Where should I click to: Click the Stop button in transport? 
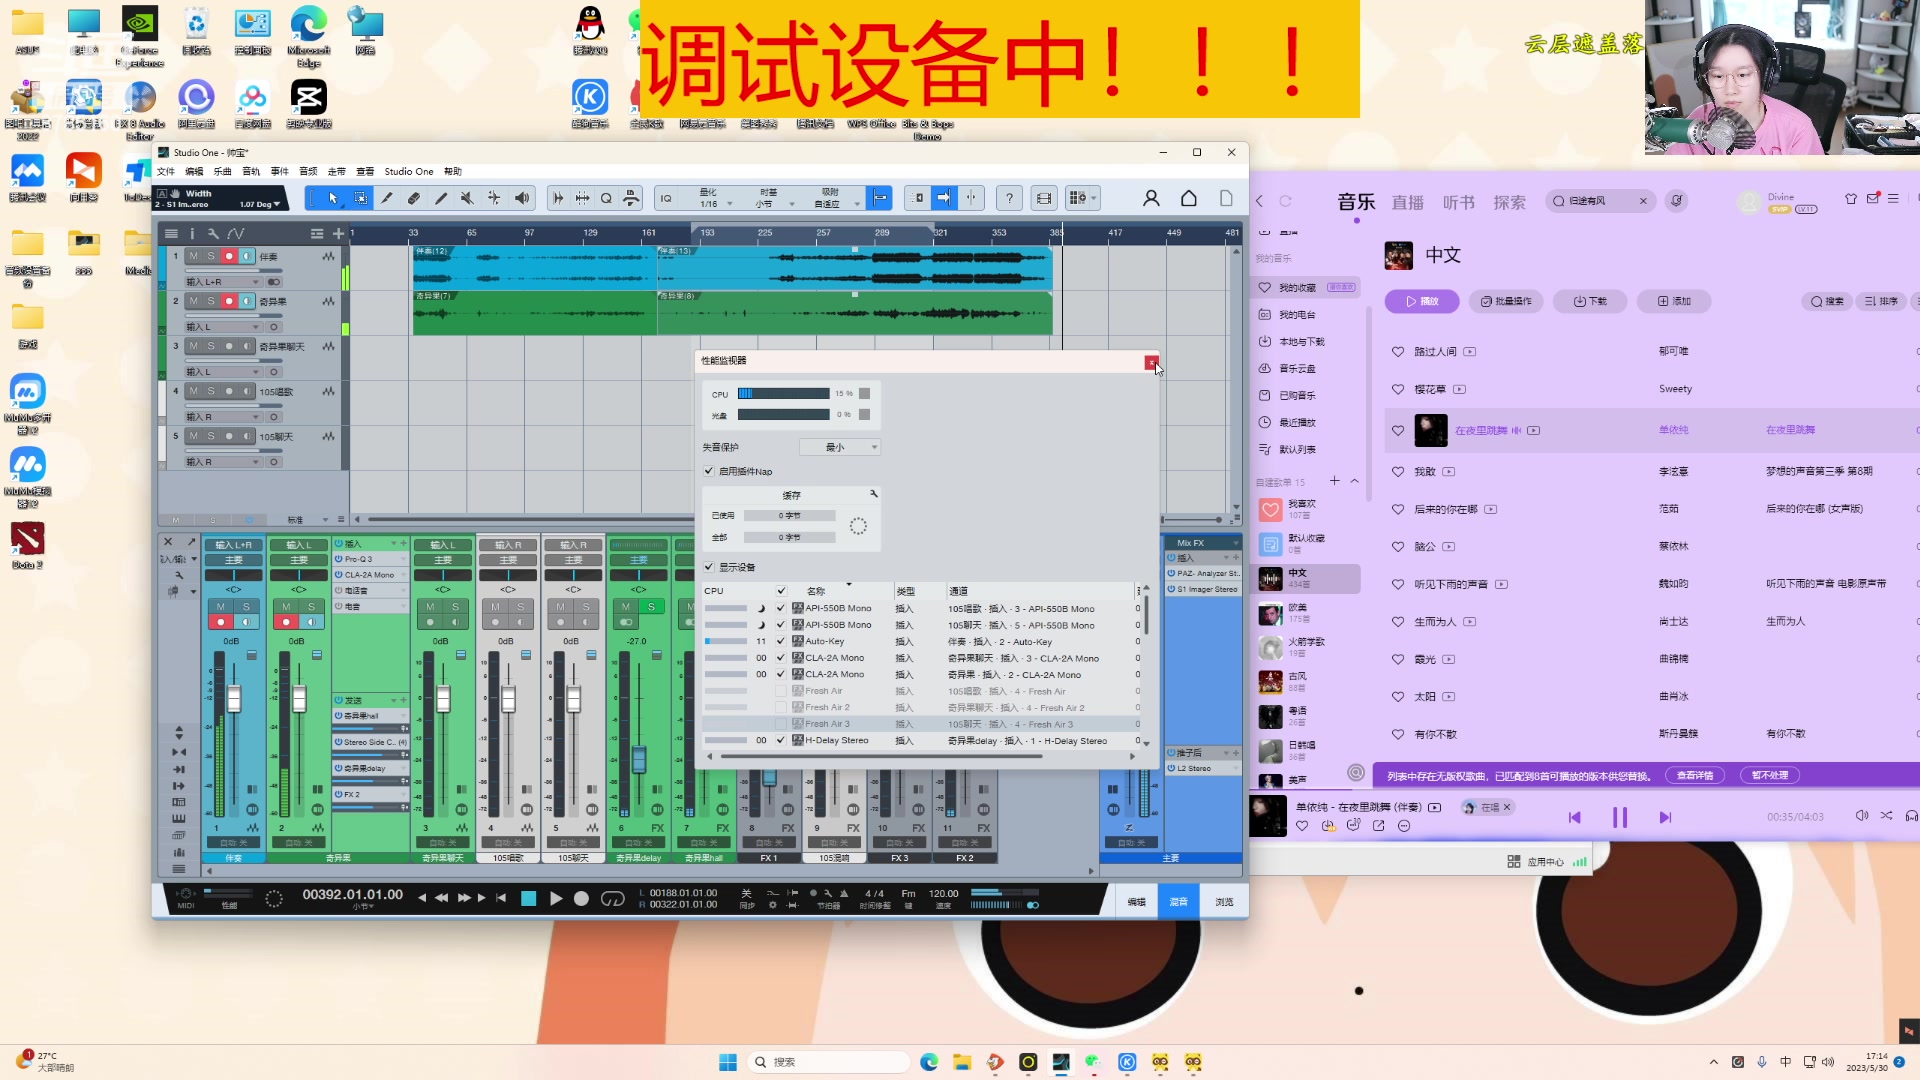(529, 898)
